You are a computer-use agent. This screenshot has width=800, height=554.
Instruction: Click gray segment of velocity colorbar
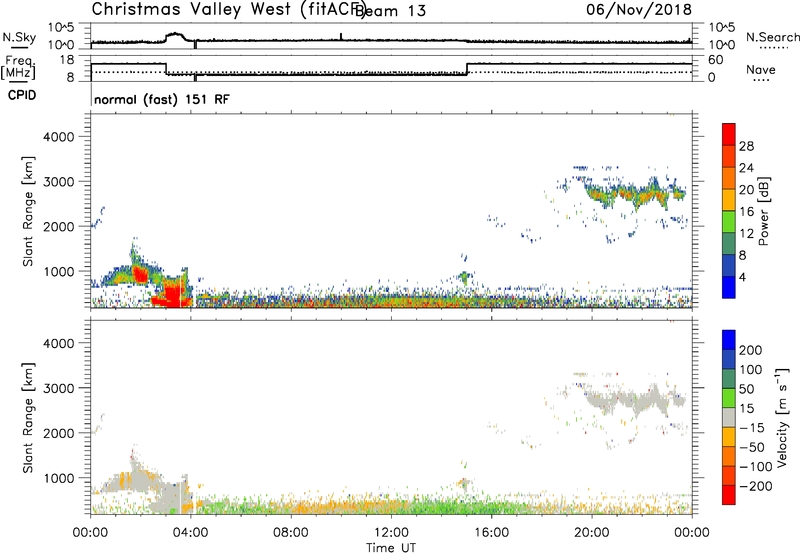click(x=729, y=417)
